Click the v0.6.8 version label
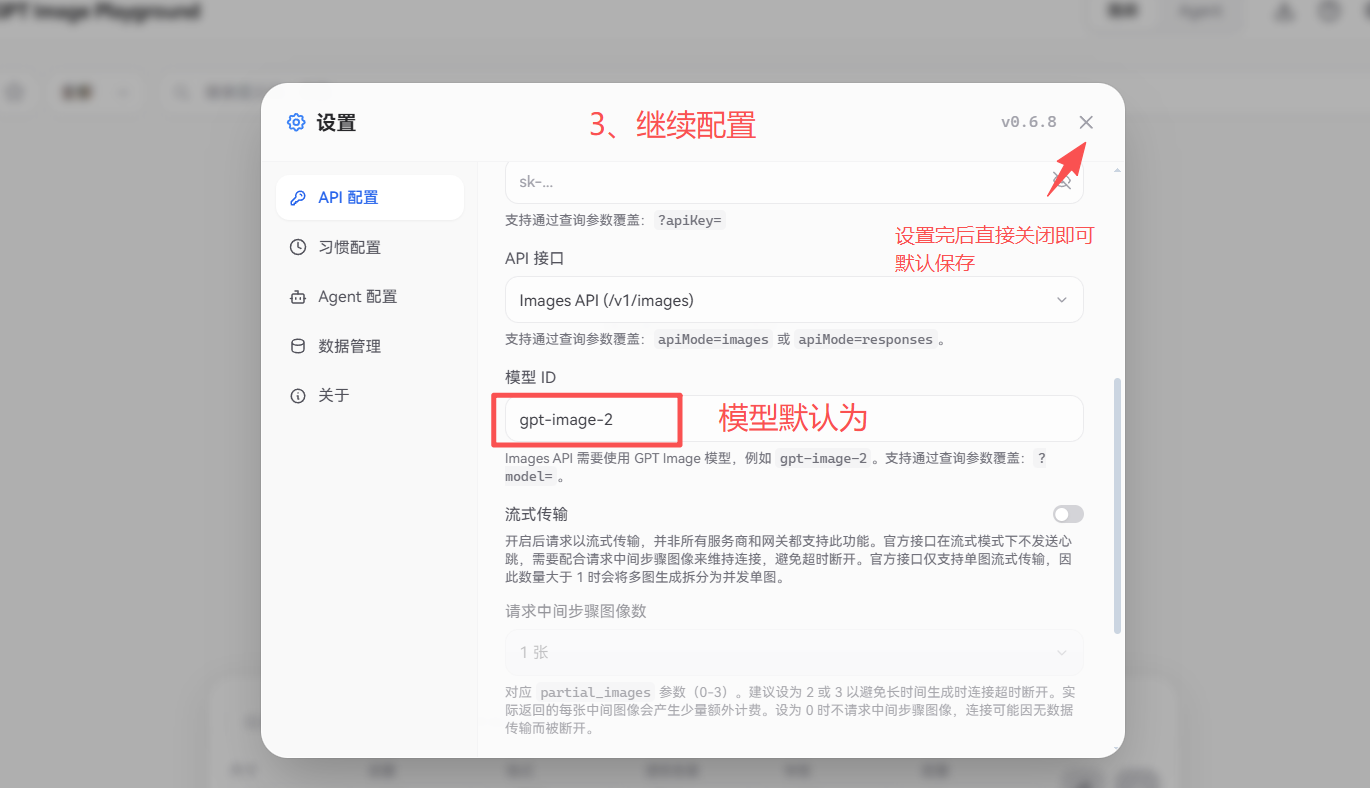This screenshot has height=788, width=1370. [1029, 122]
